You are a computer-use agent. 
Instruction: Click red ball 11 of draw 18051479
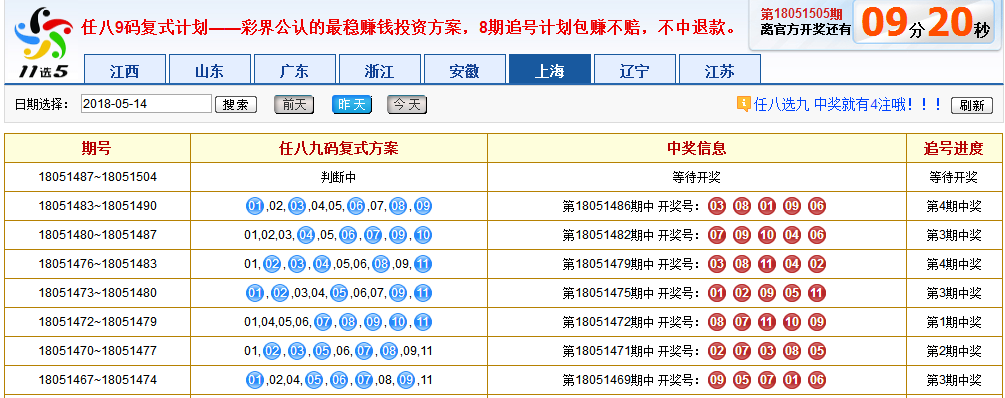click(767, 264)
